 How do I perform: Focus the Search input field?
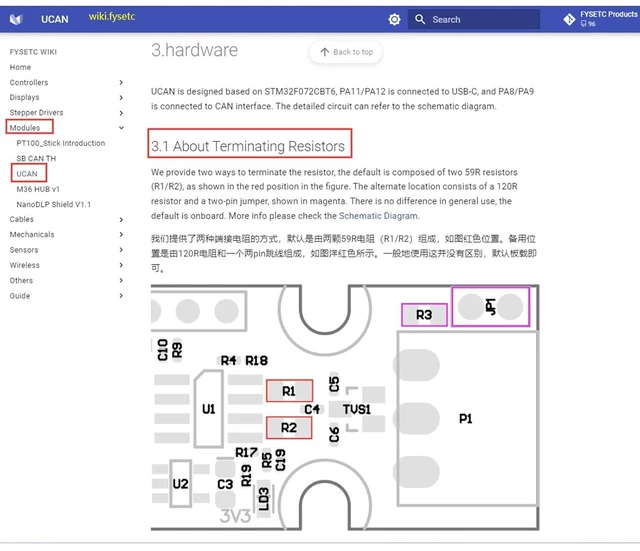pyautogui.click(x=473, y=19)
